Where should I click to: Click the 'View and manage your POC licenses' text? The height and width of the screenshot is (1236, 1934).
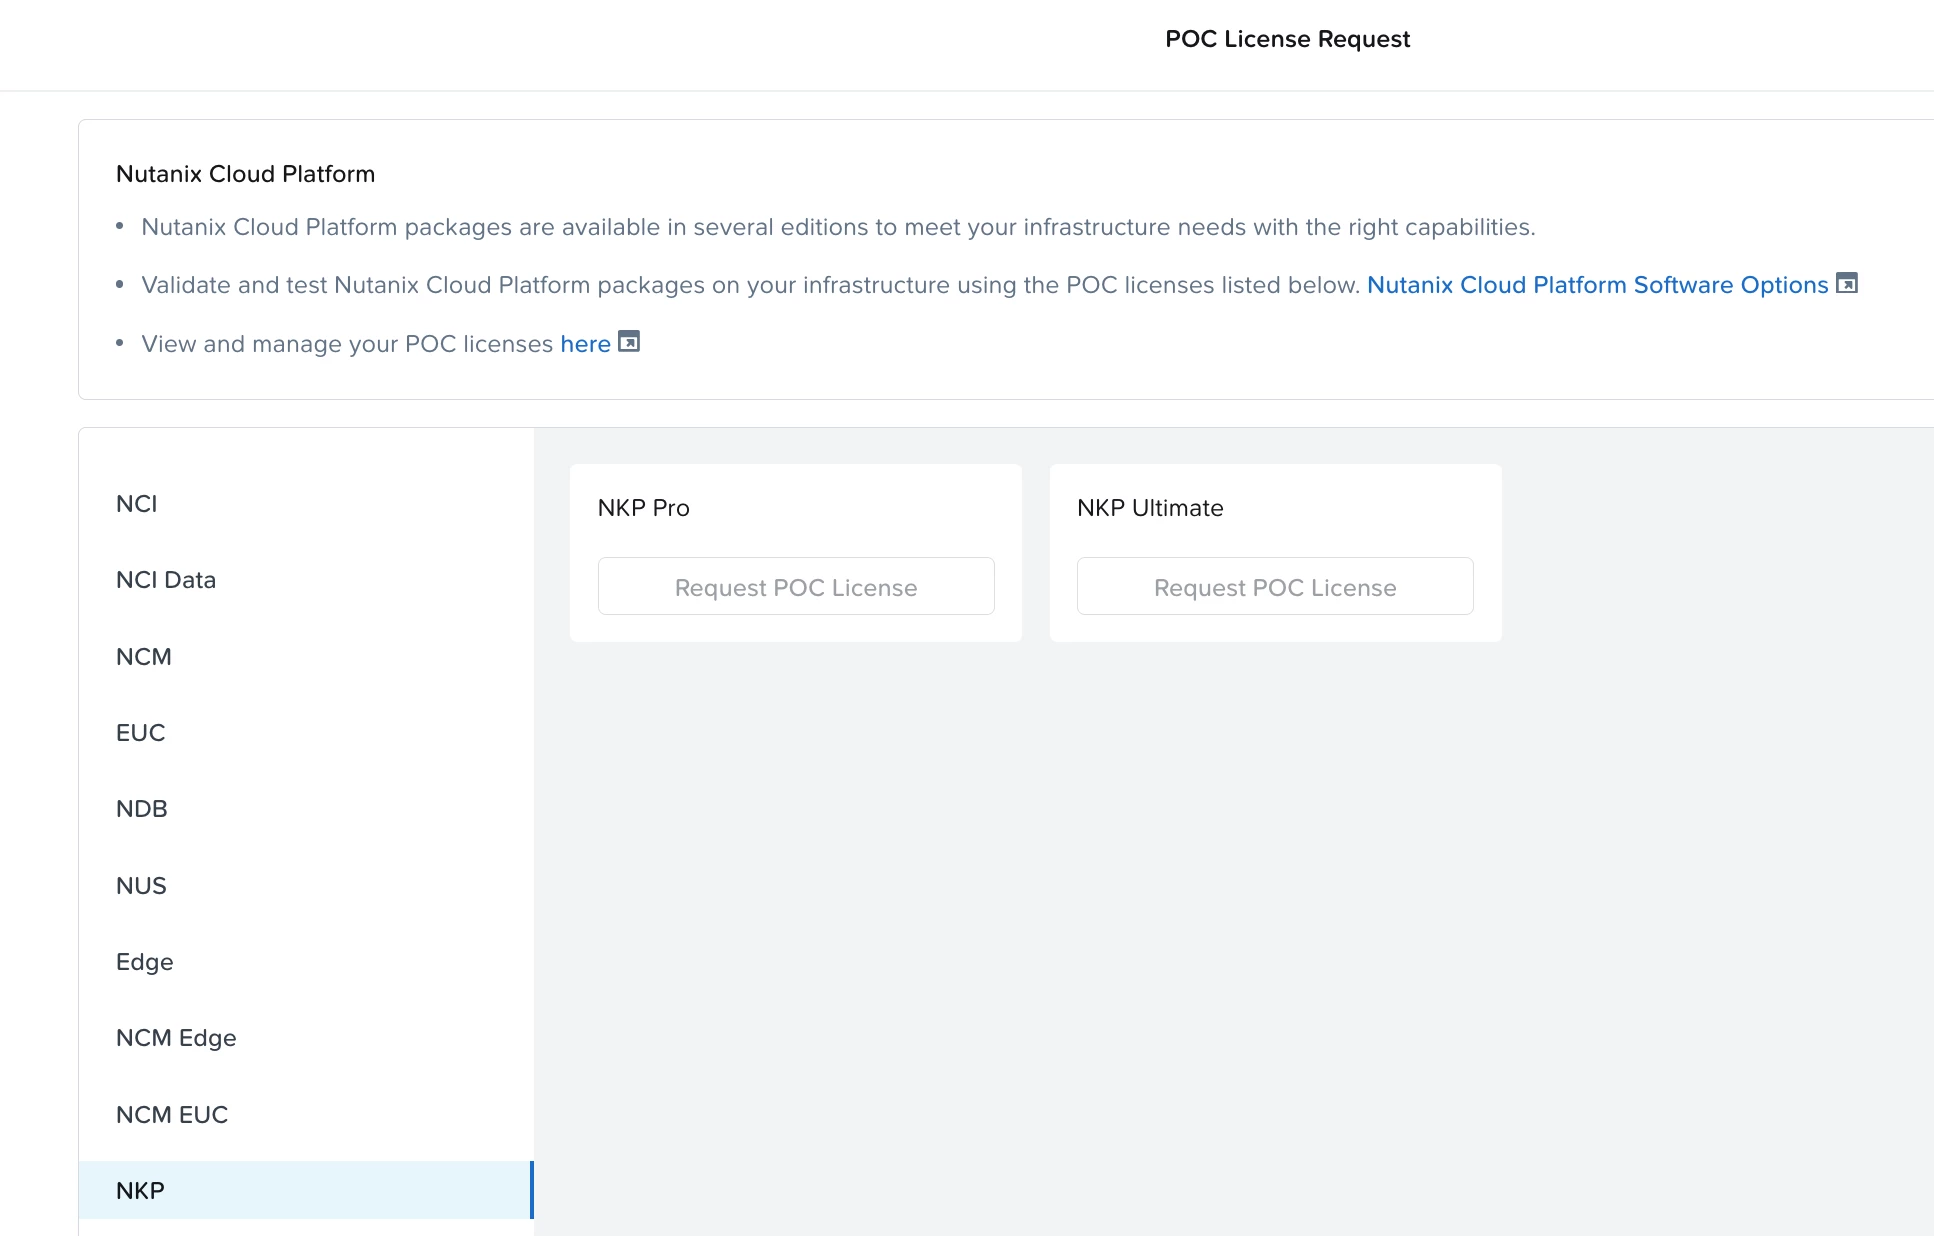point(347,344)
